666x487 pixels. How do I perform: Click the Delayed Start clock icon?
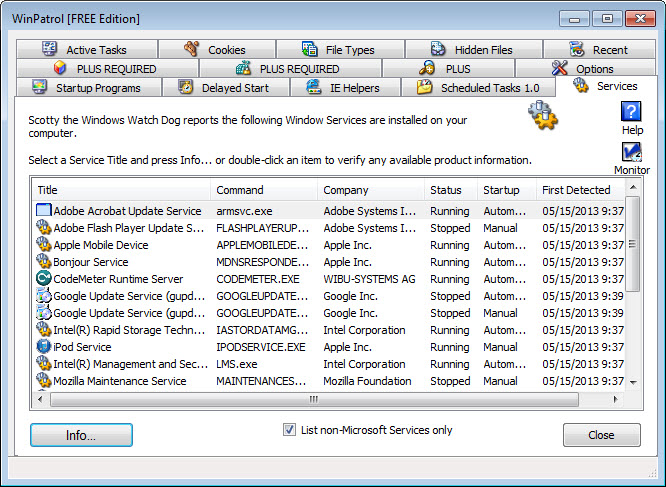[185, 87]
